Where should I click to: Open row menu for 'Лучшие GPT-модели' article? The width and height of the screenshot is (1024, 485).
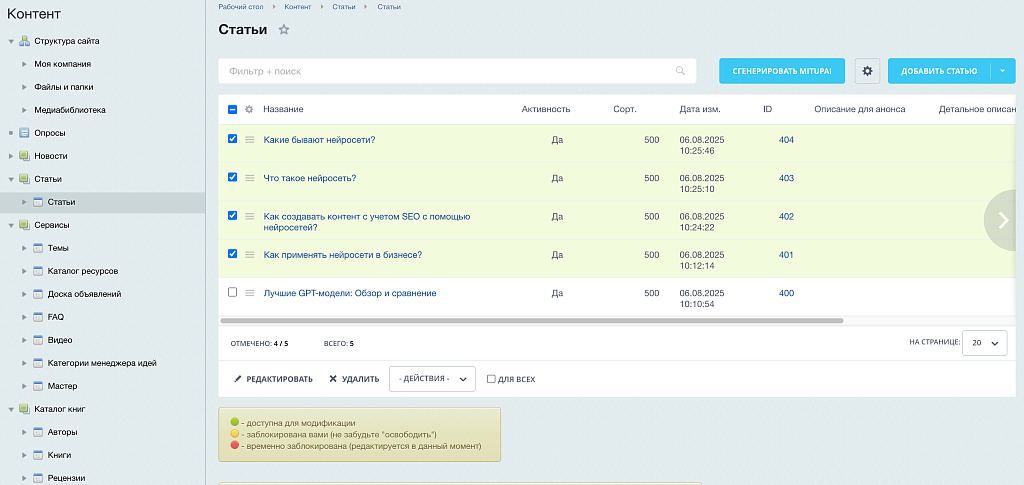[x=249, y=293]
